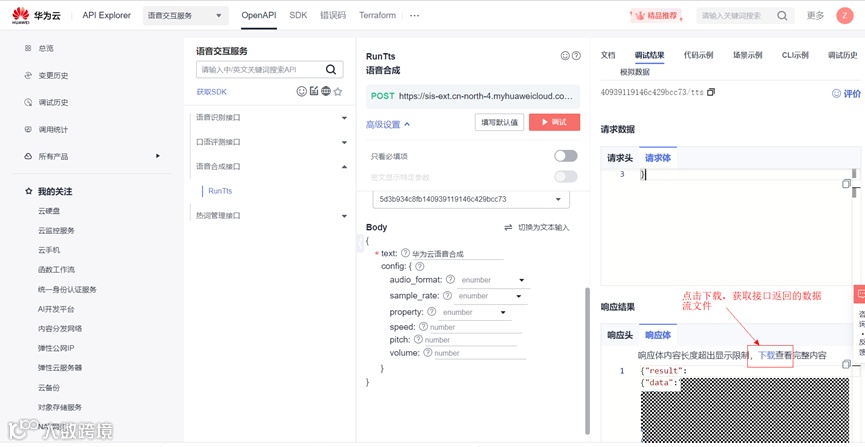Toggle the 密文显示特定参数 switch
This screenshot has height=447, width=865.
[x=565, y=177]
